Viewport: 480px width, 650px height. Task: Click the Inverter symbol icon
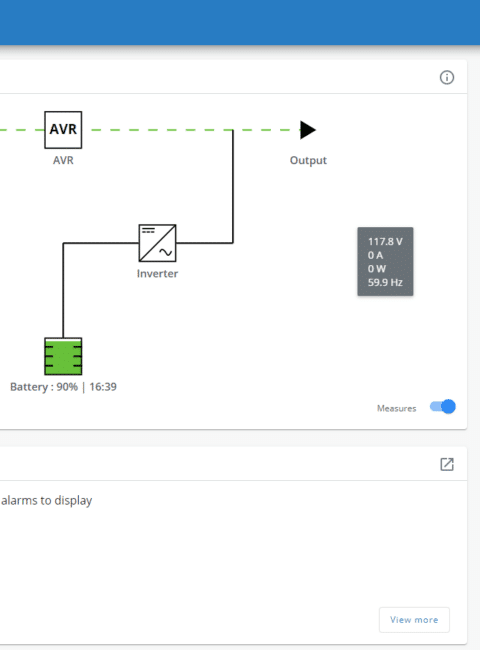(157, 243)
